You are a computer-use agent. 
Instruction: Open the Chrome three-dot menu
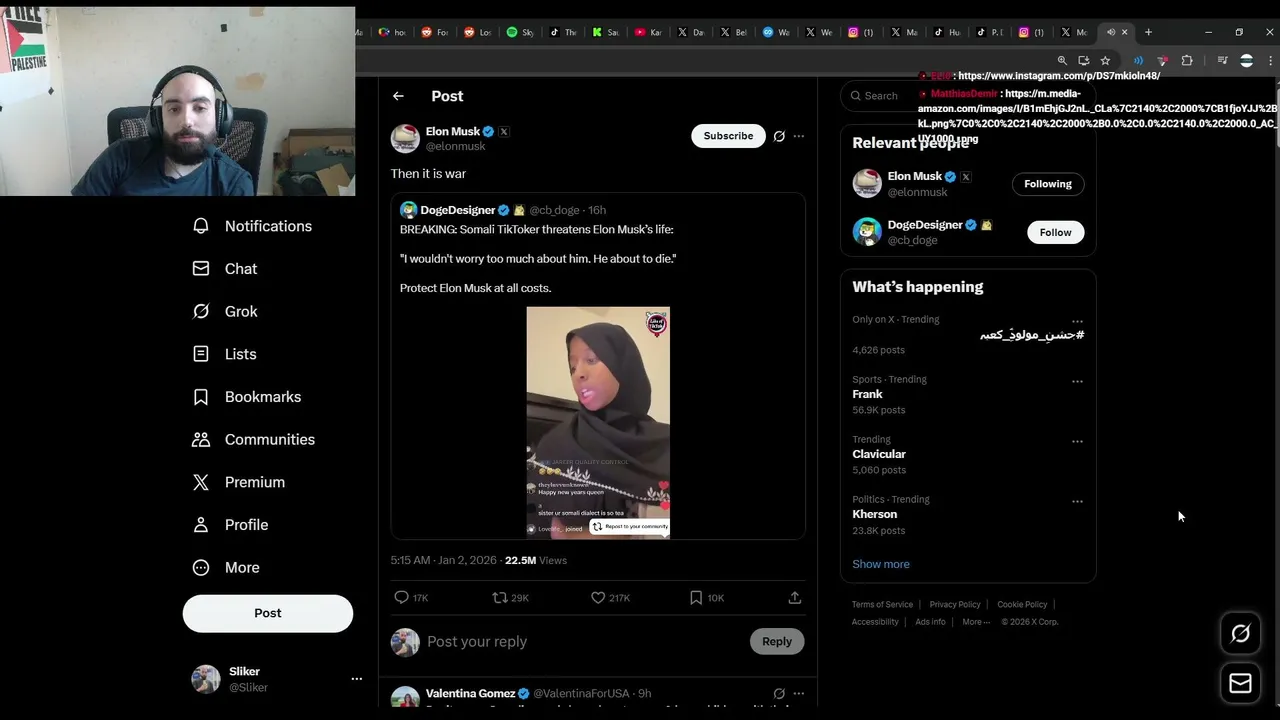1270,60
